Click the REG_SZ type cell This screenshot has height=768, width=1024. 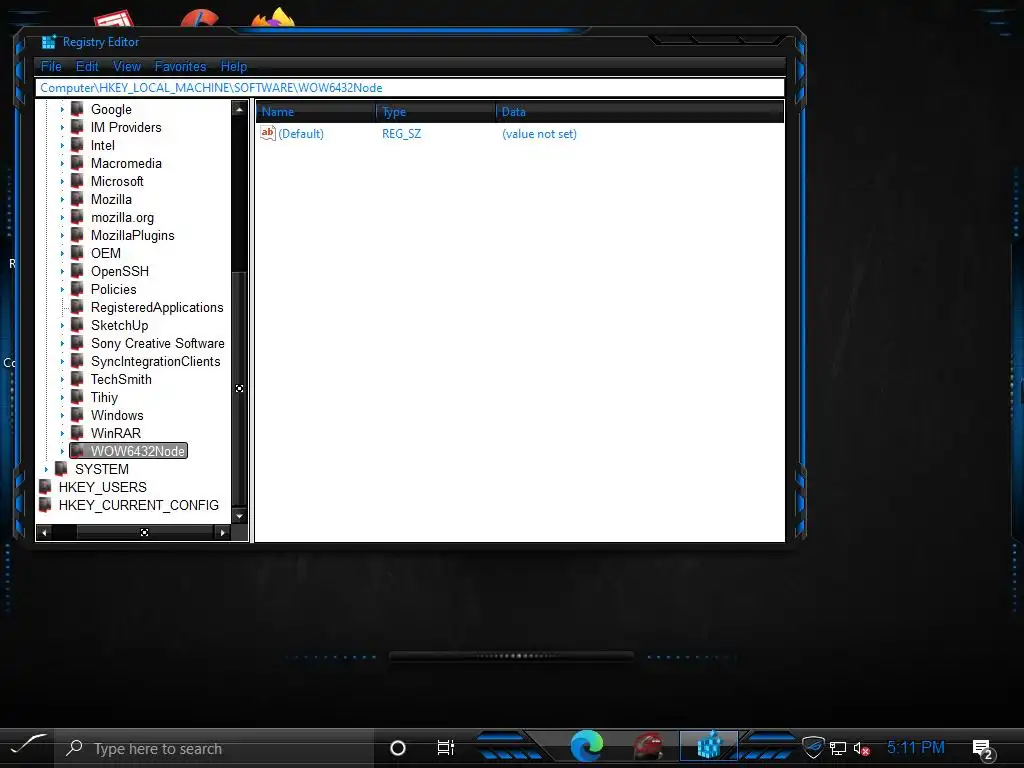point(402,134)
